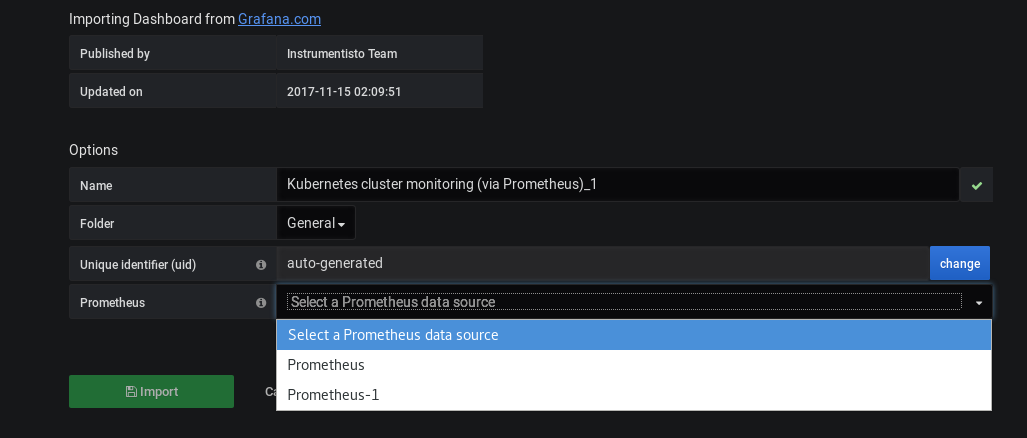1027x438 pixels.
Task: Click the green Import button
Action: click(x=151, y=391)
